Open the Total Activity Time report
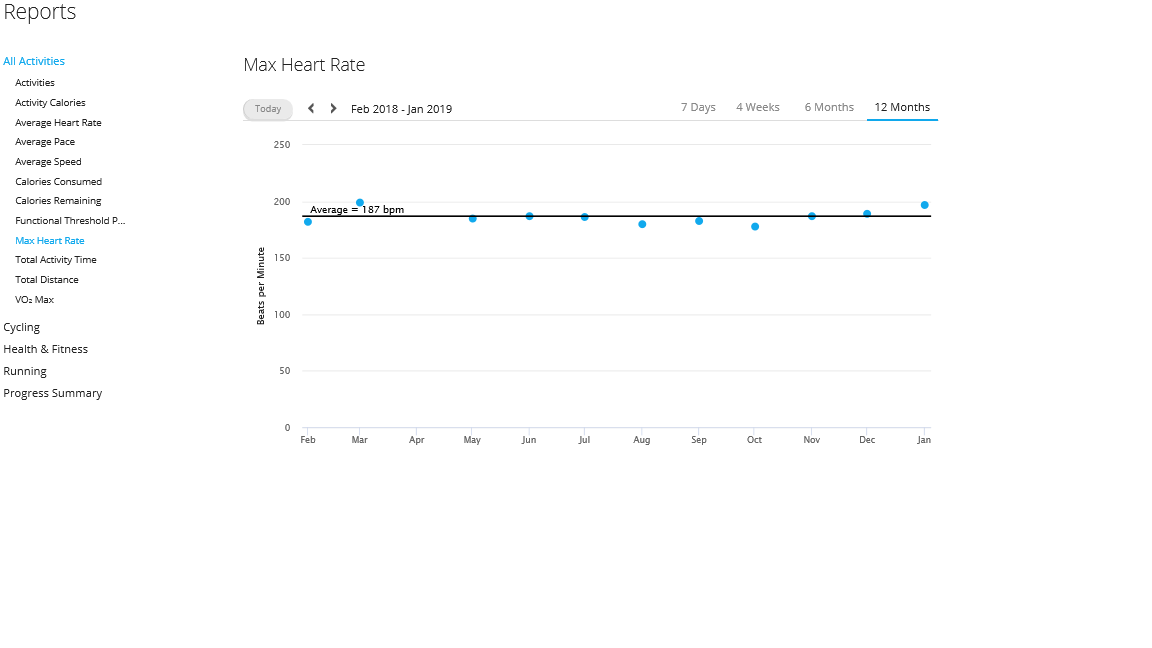 [x=56, y=259]
